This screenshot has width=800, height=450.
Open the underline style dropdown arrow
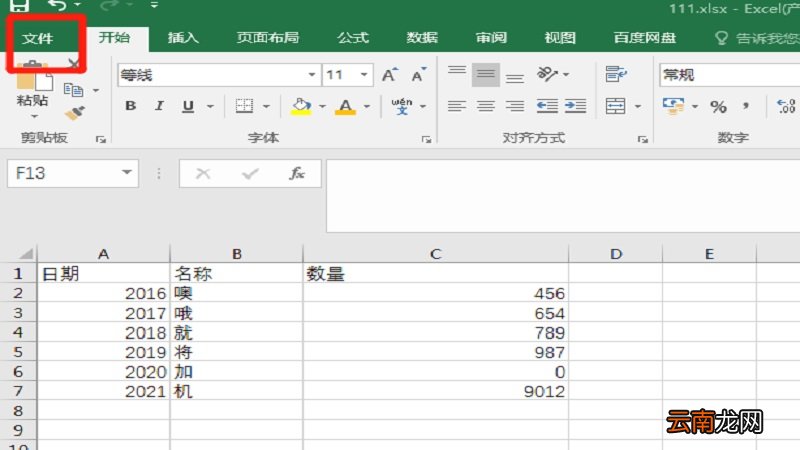coord(210,107)
